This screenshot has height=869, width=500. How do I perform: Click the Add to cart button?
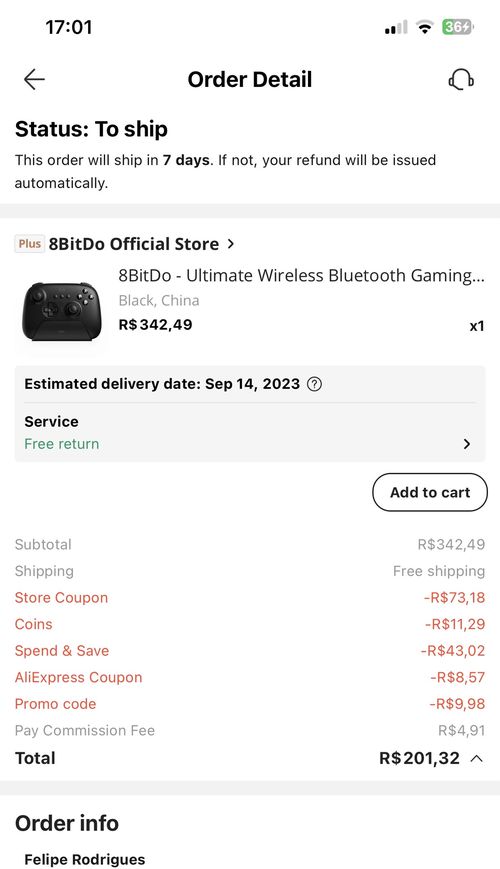430,492
